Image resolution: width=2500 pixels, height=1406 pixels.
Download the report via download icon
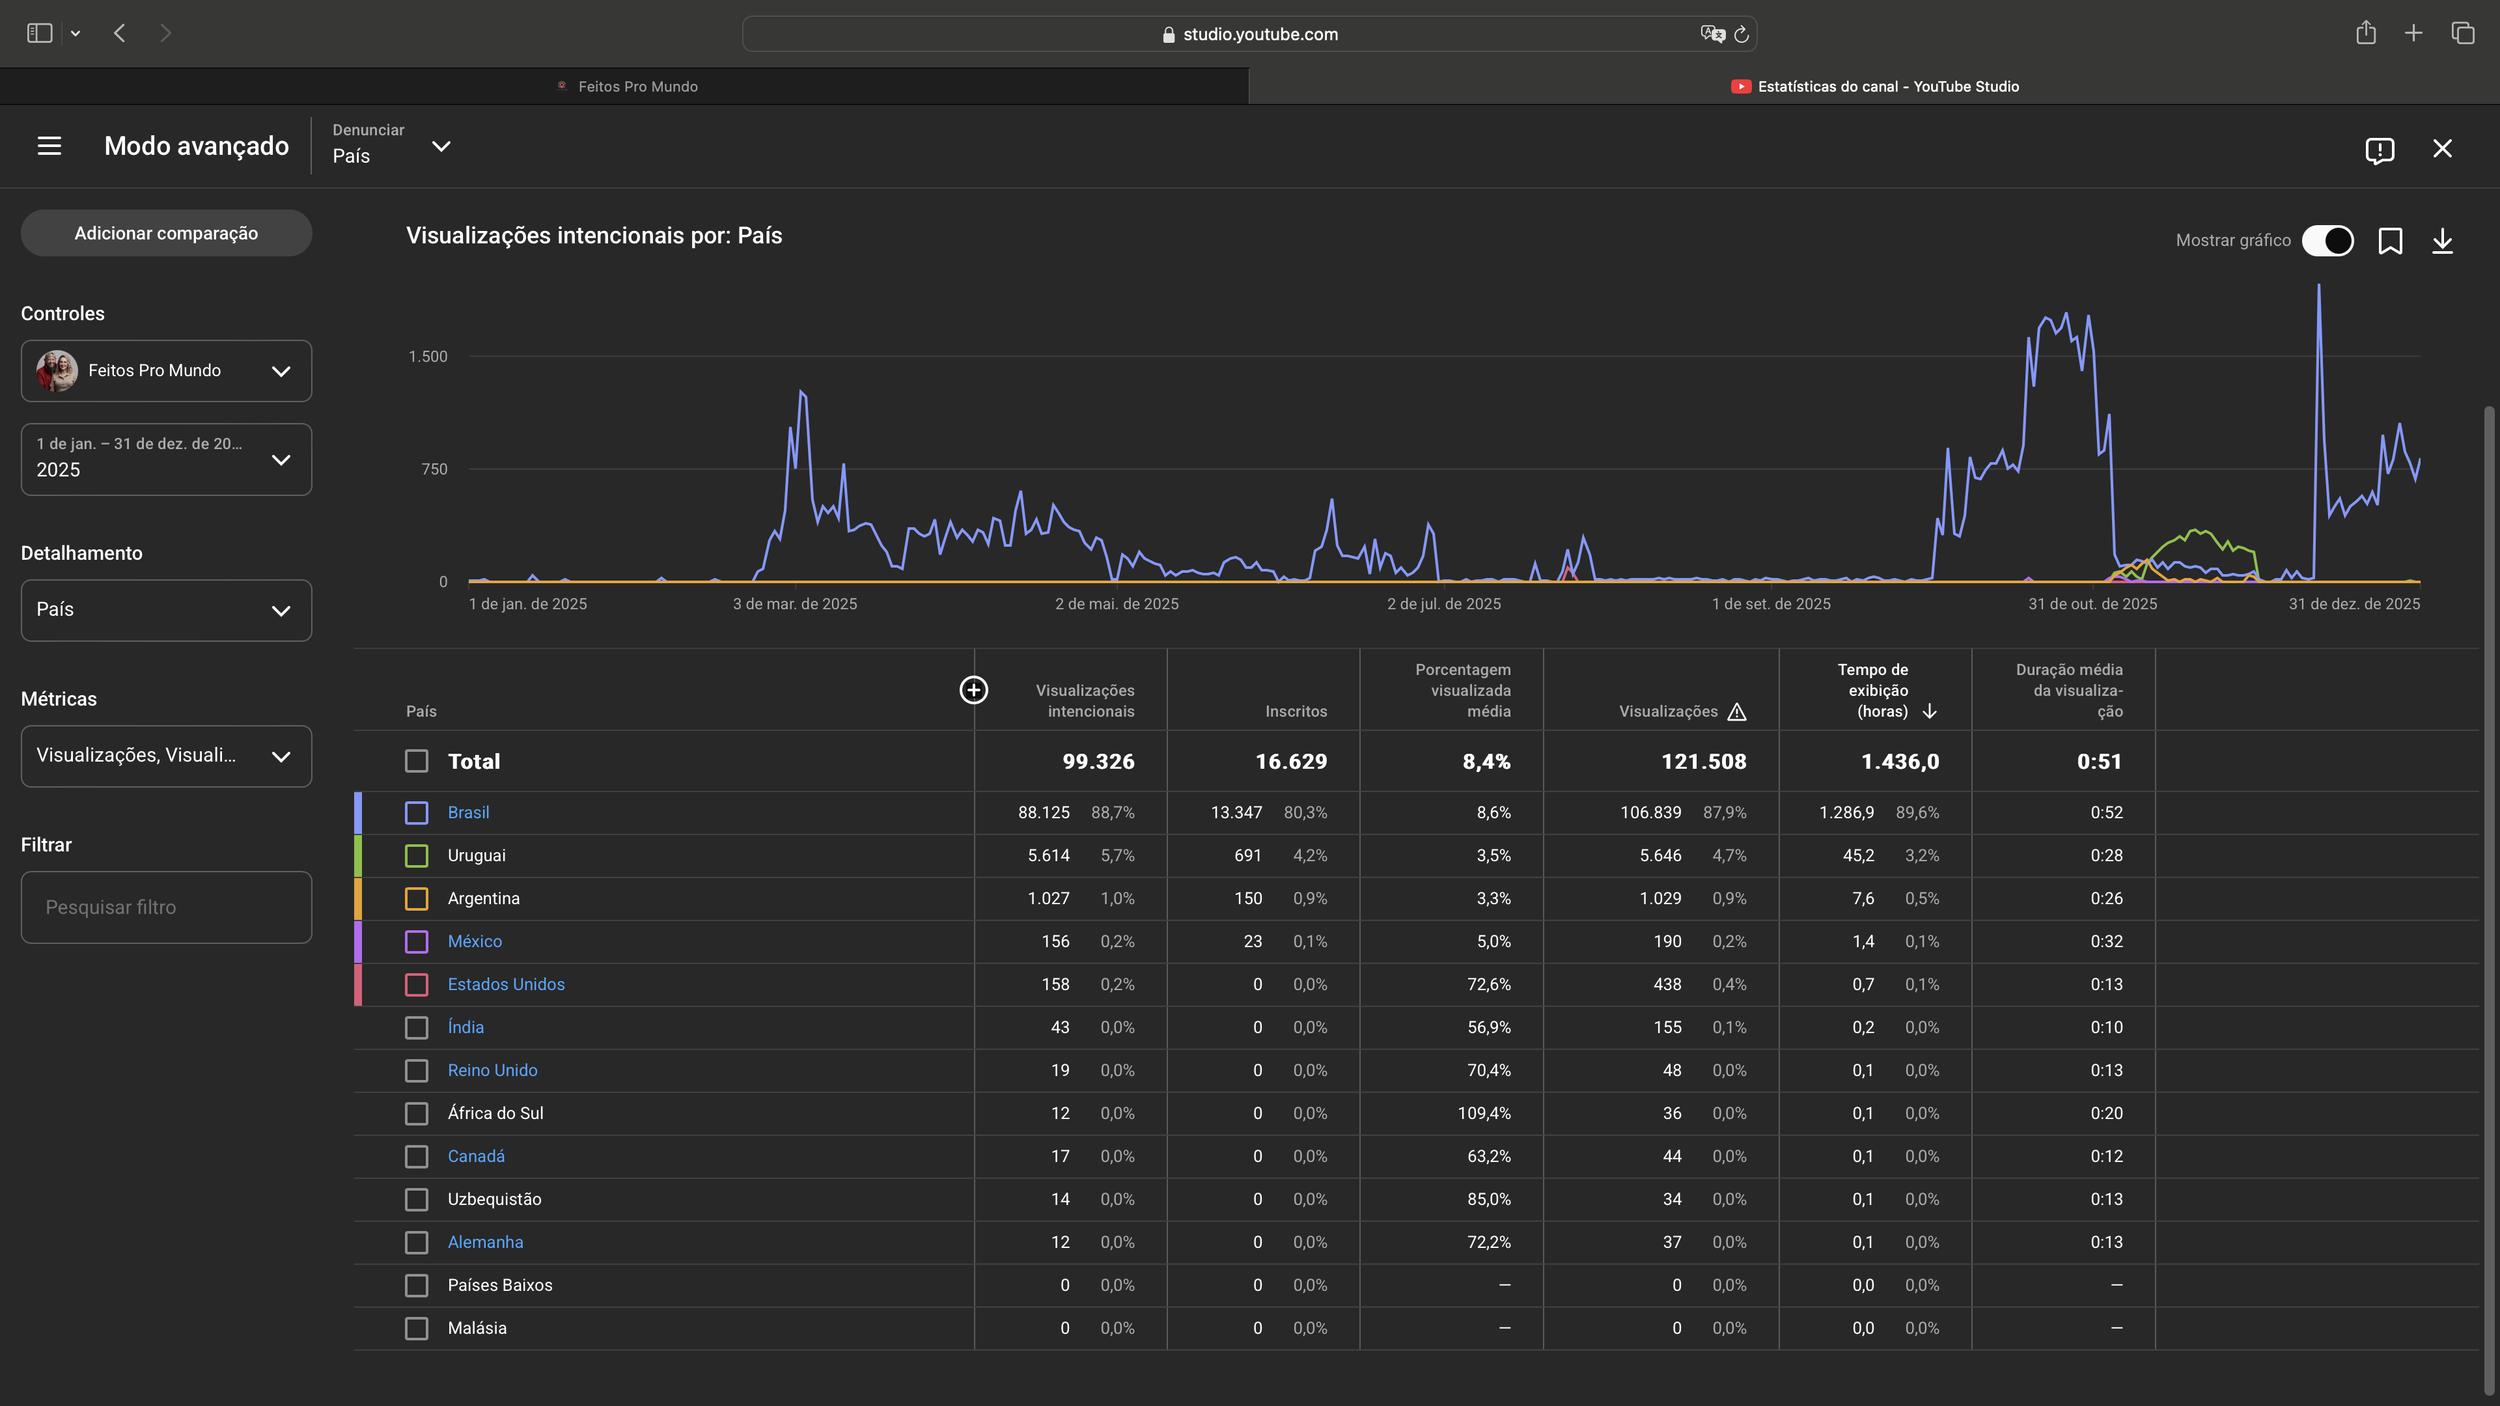click(x=2442, y=241)
